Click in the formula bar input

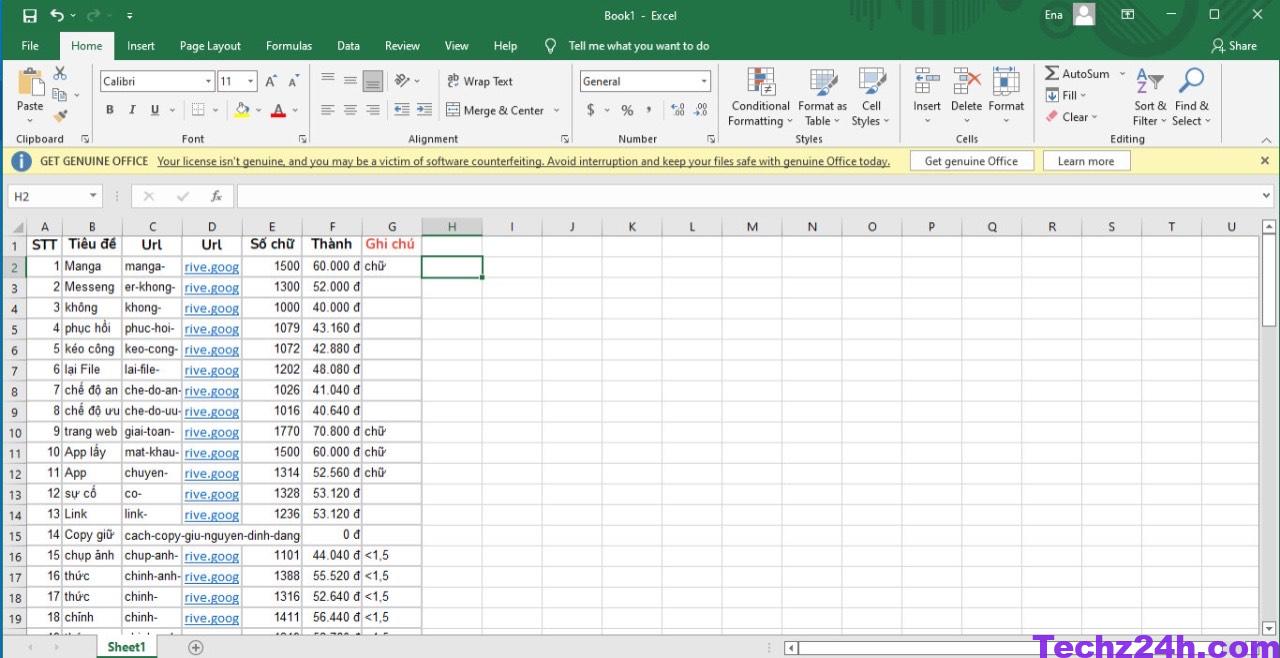point(747,197)
